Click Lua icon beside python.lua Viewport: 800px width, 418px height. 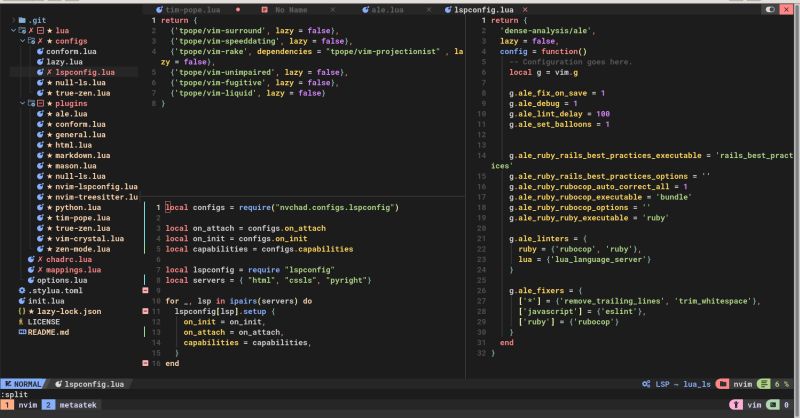pos(40,207)
